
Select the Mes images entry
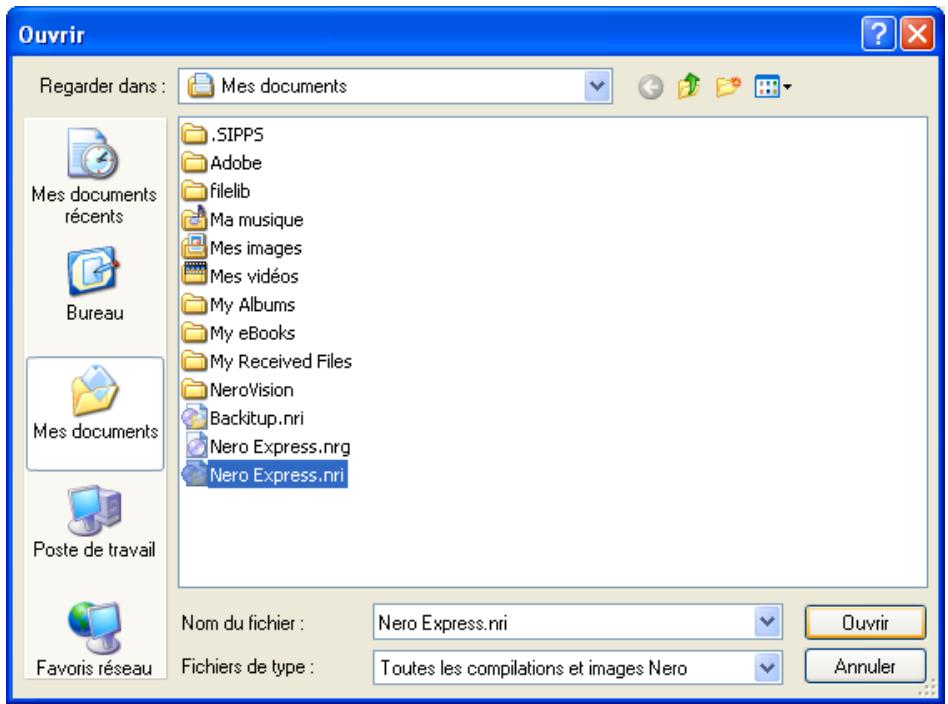point(256,248)
